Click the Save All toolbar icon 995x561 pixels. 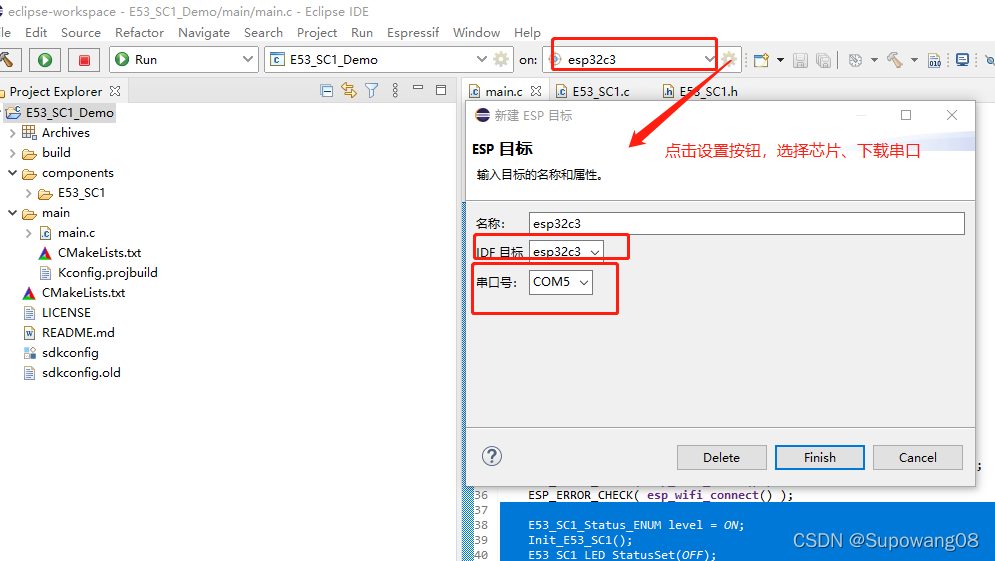(823, 60)
